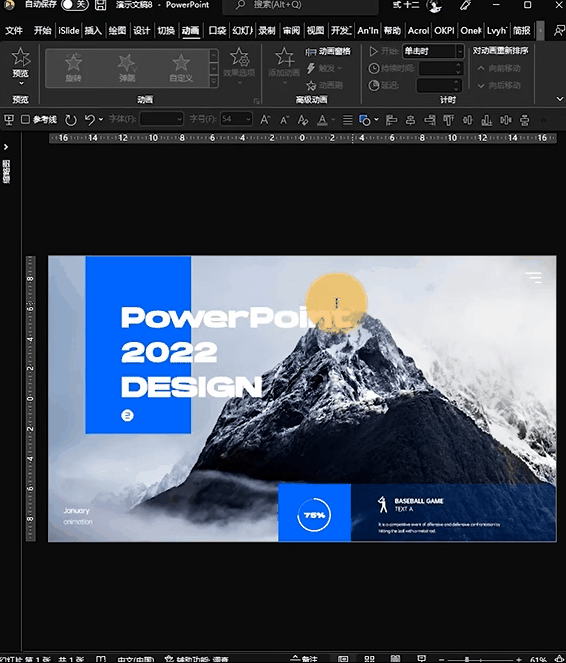Switch to the 审阅 (Review) tab
566x663 pixels.
pos(291,31)
